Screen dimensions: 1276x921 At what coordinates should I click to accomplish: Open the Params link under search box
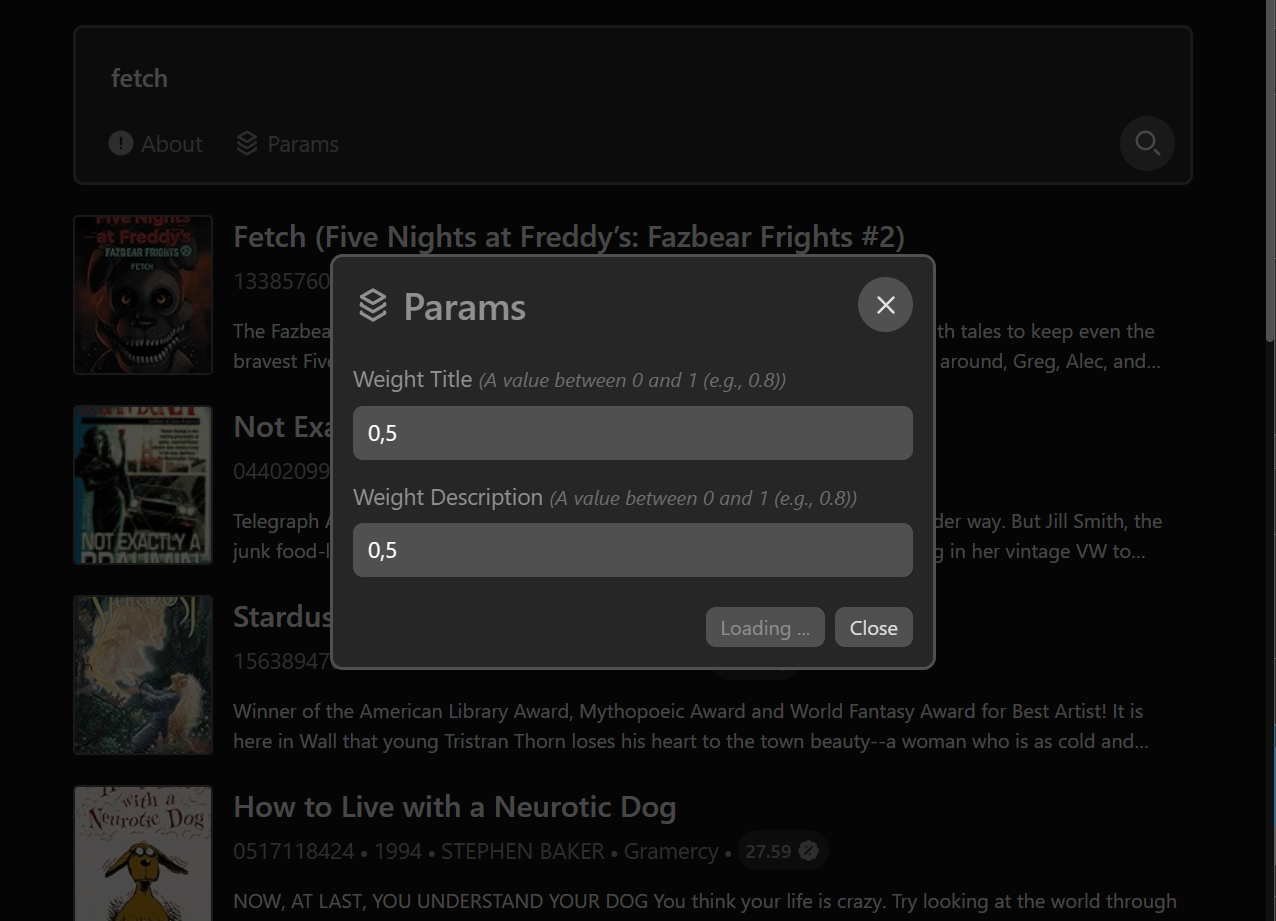[303, 144]
